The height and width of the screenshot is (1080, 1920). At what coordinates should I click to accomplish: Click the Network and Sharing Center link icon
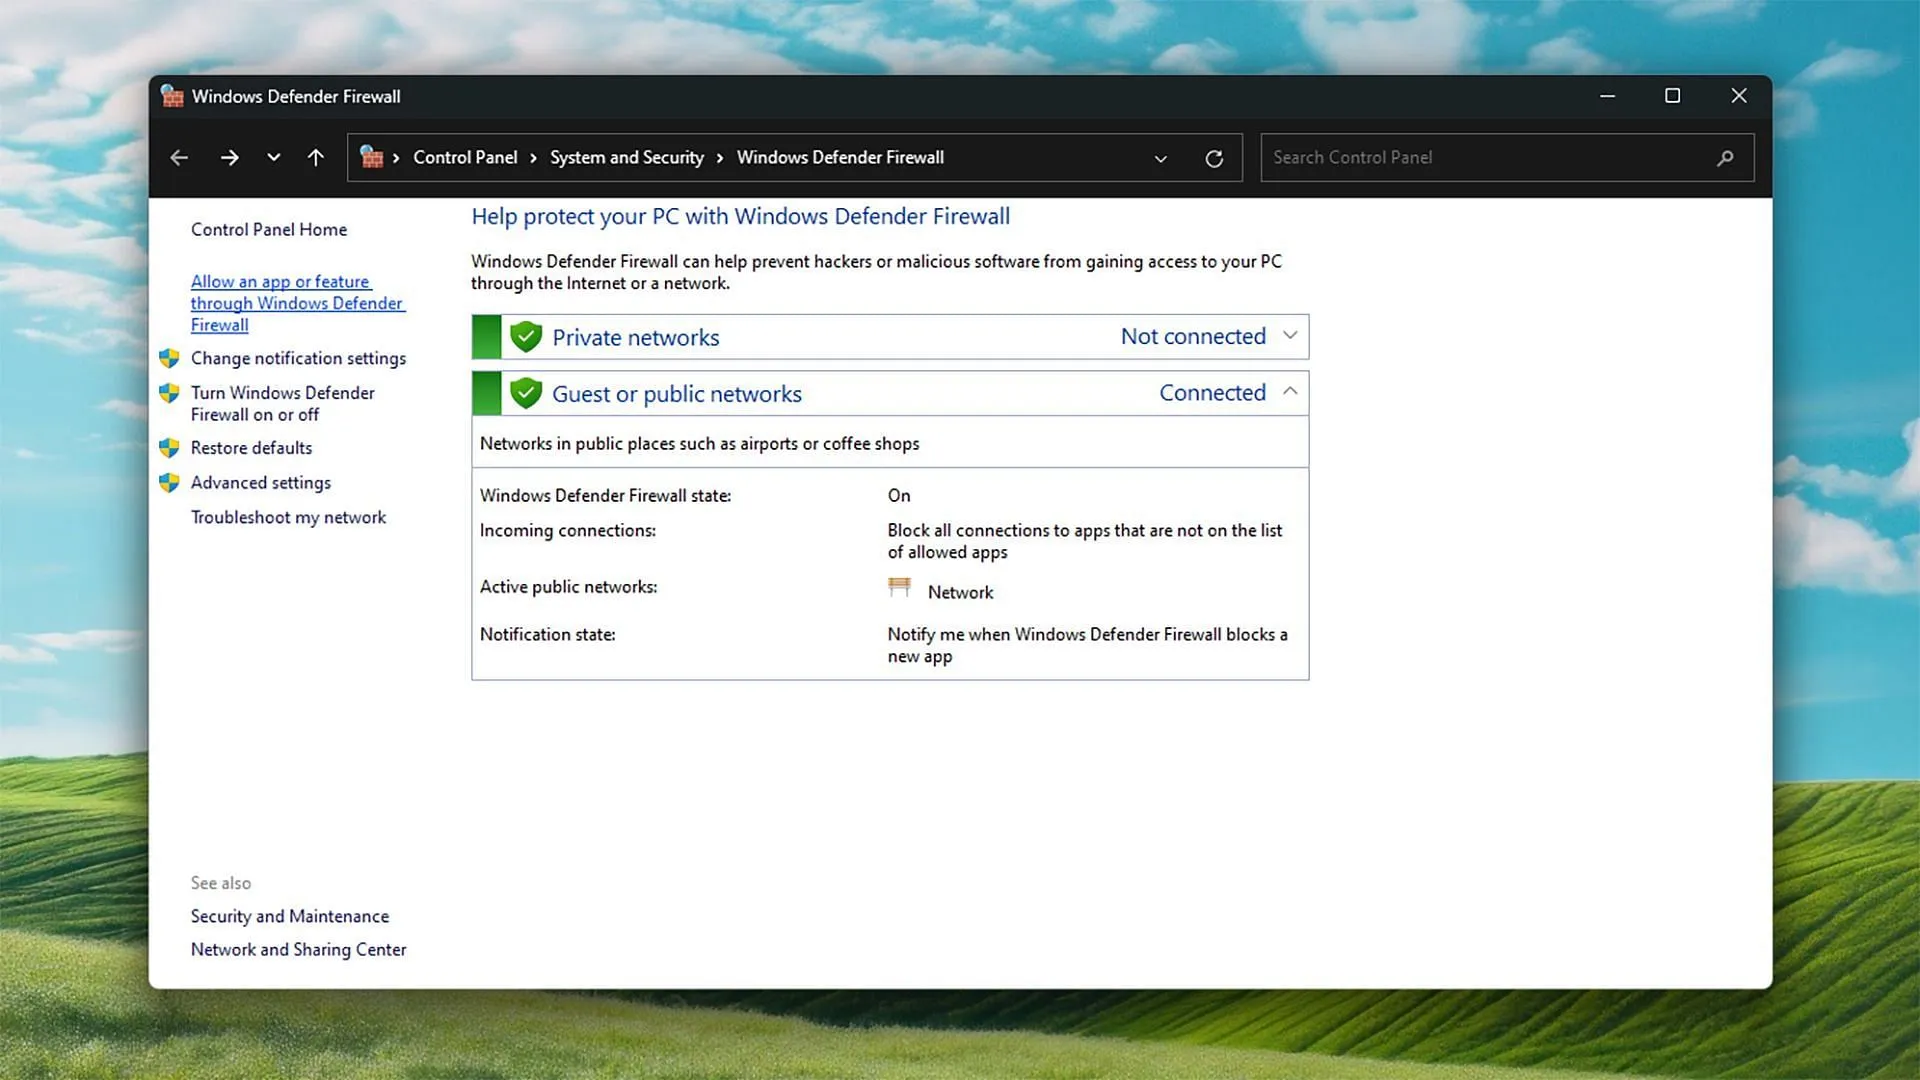point(298,949)
